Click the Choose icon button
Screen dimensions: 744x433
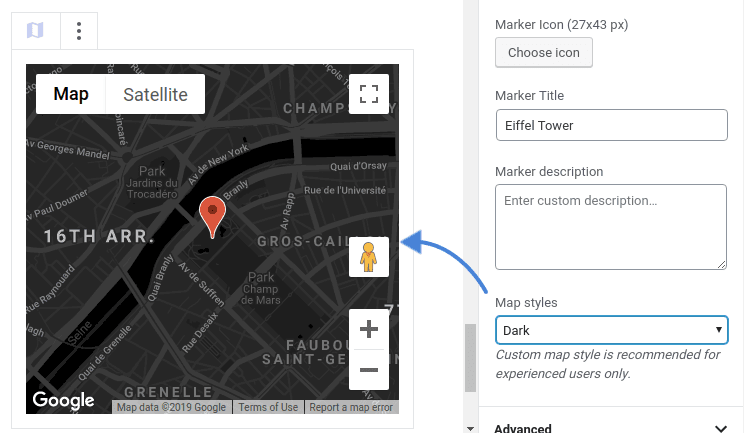(x=544, y=52)
